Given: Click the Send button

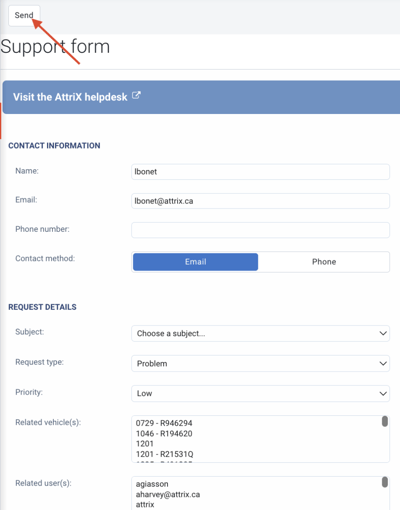Looking at the screenshot, I should 24,15.
